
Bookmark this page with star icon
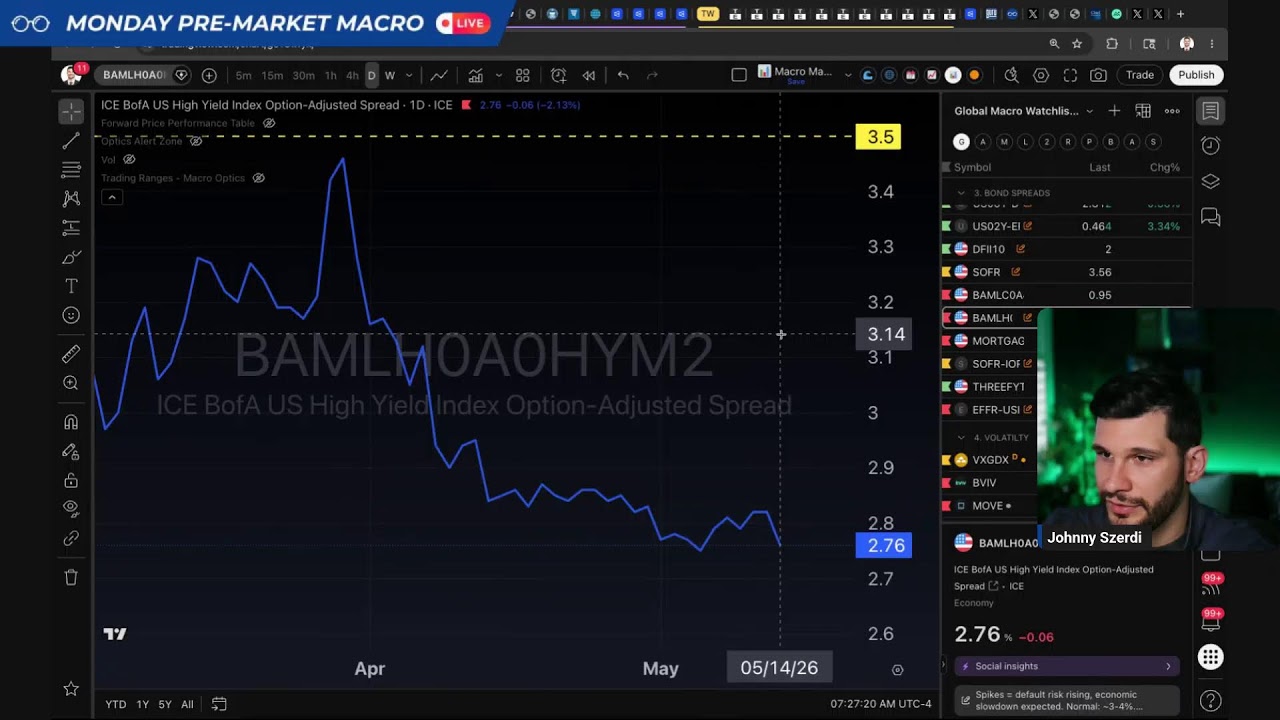(x=1077, y=44)
